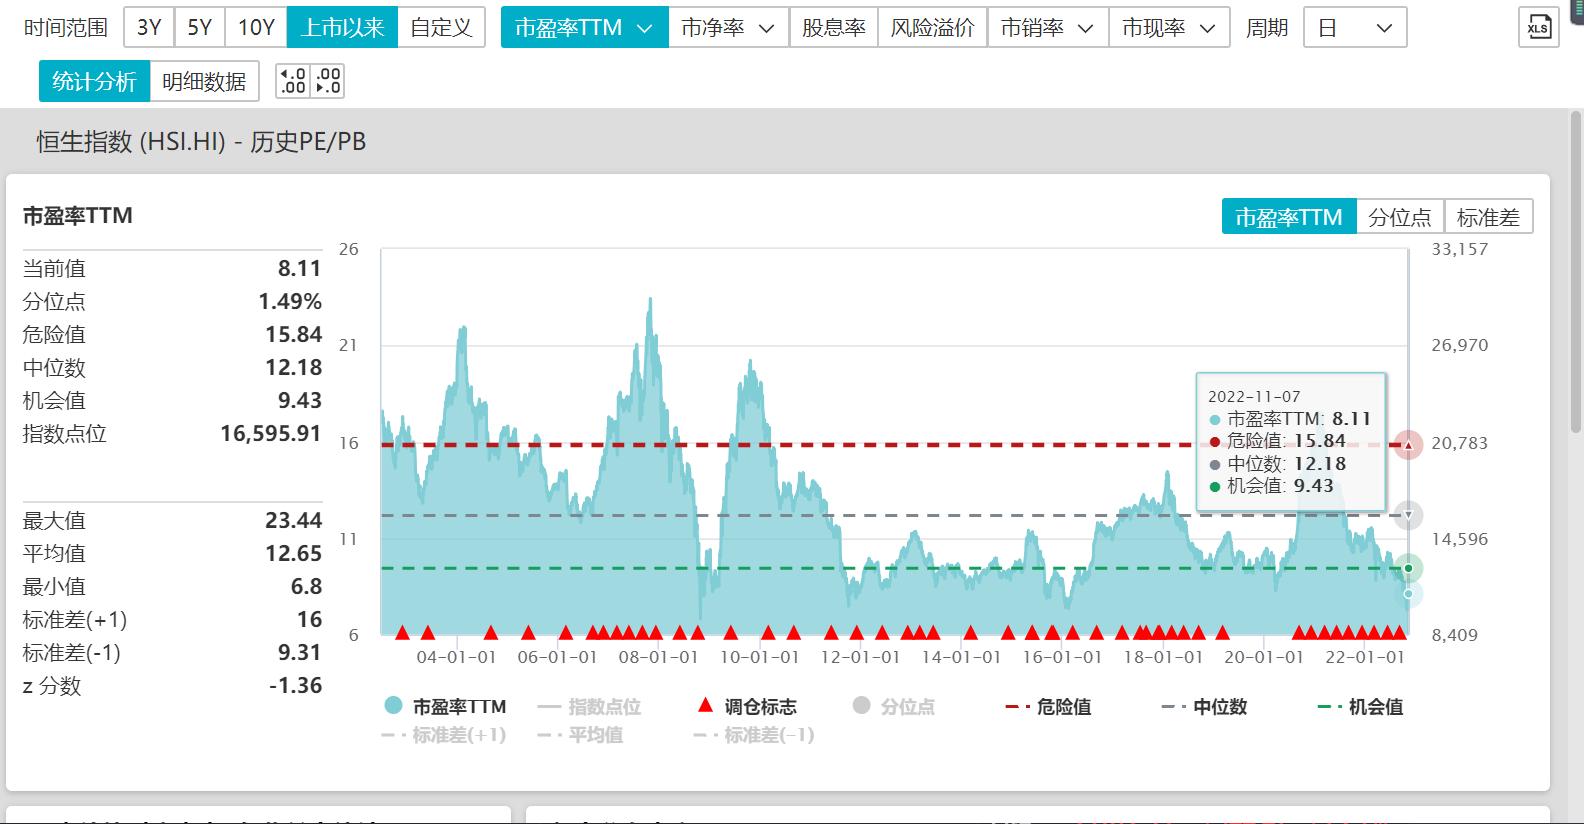The height and width of the screenshot is (824, 1584).
Task: Toggle 机会值 legend line
Action: 1360,706
